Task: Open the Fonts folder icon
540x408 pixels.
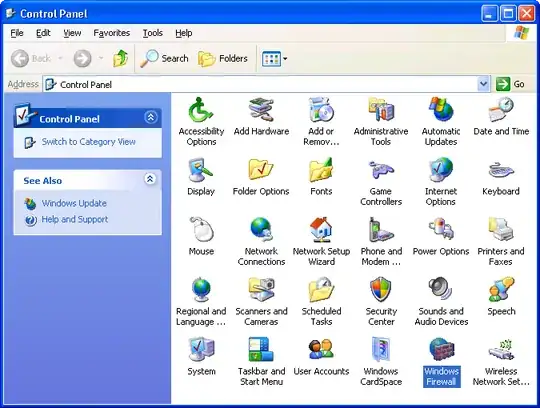Action: pyautogui.click(x=321, y=170)
